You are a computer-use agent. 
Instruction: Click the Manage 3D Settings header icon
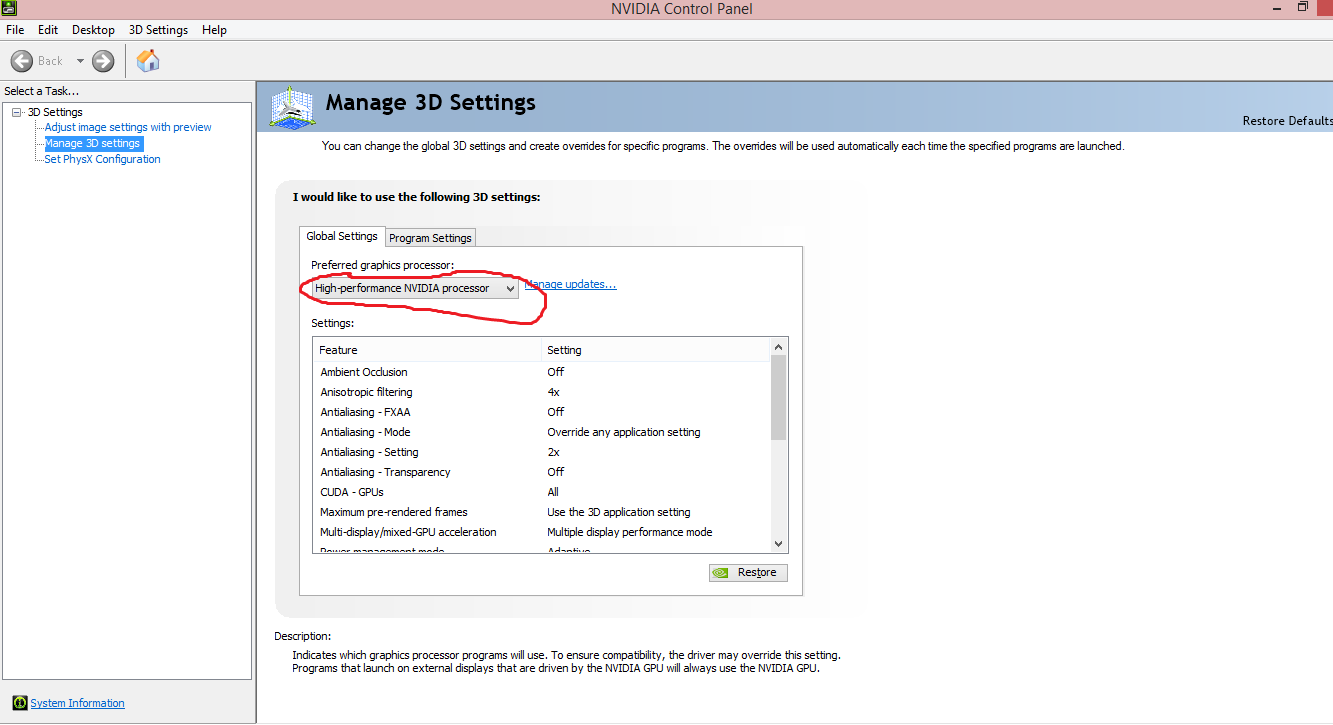[x=294, y=106]
